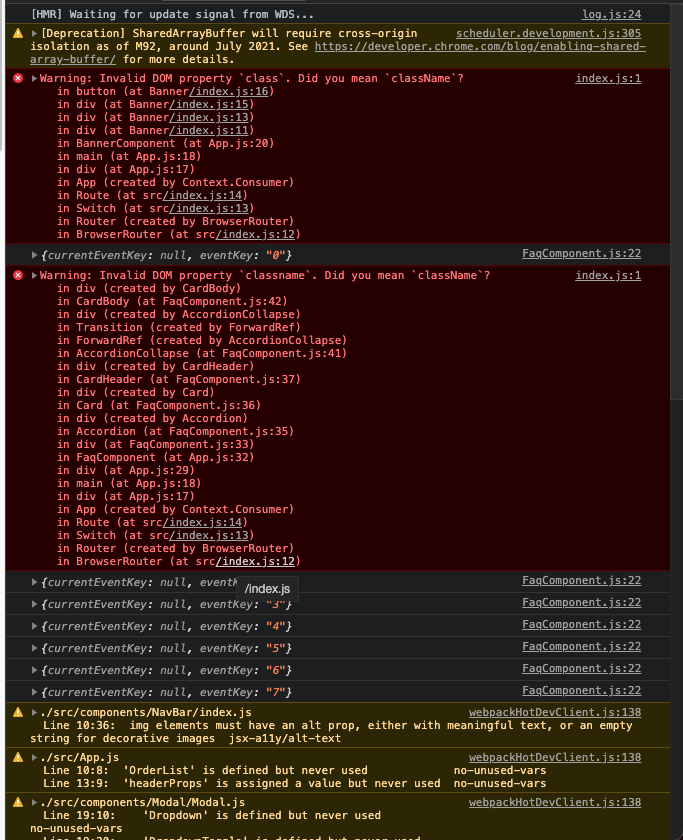683x840 pixels.
Task: Expand the Deprecation SharedArrayBuffer warning
Action: click(34, 34)
